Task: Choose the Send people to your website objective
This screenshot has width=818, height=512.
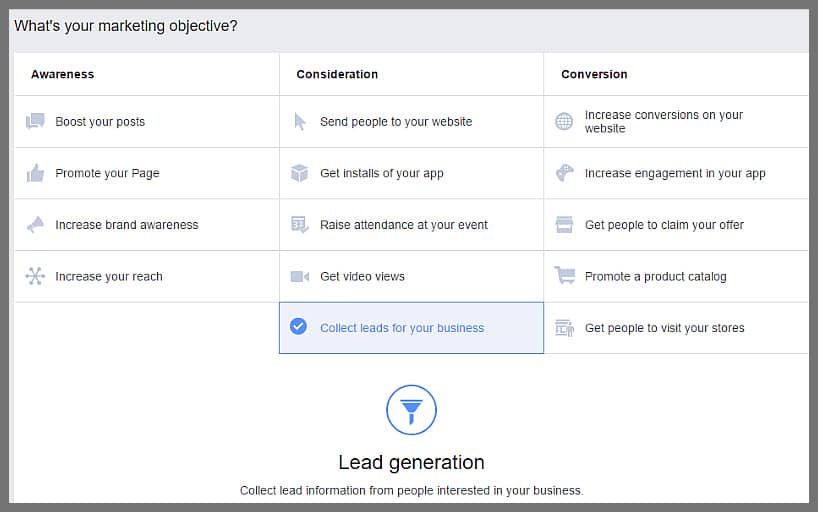Action: [x=396, y=122]
